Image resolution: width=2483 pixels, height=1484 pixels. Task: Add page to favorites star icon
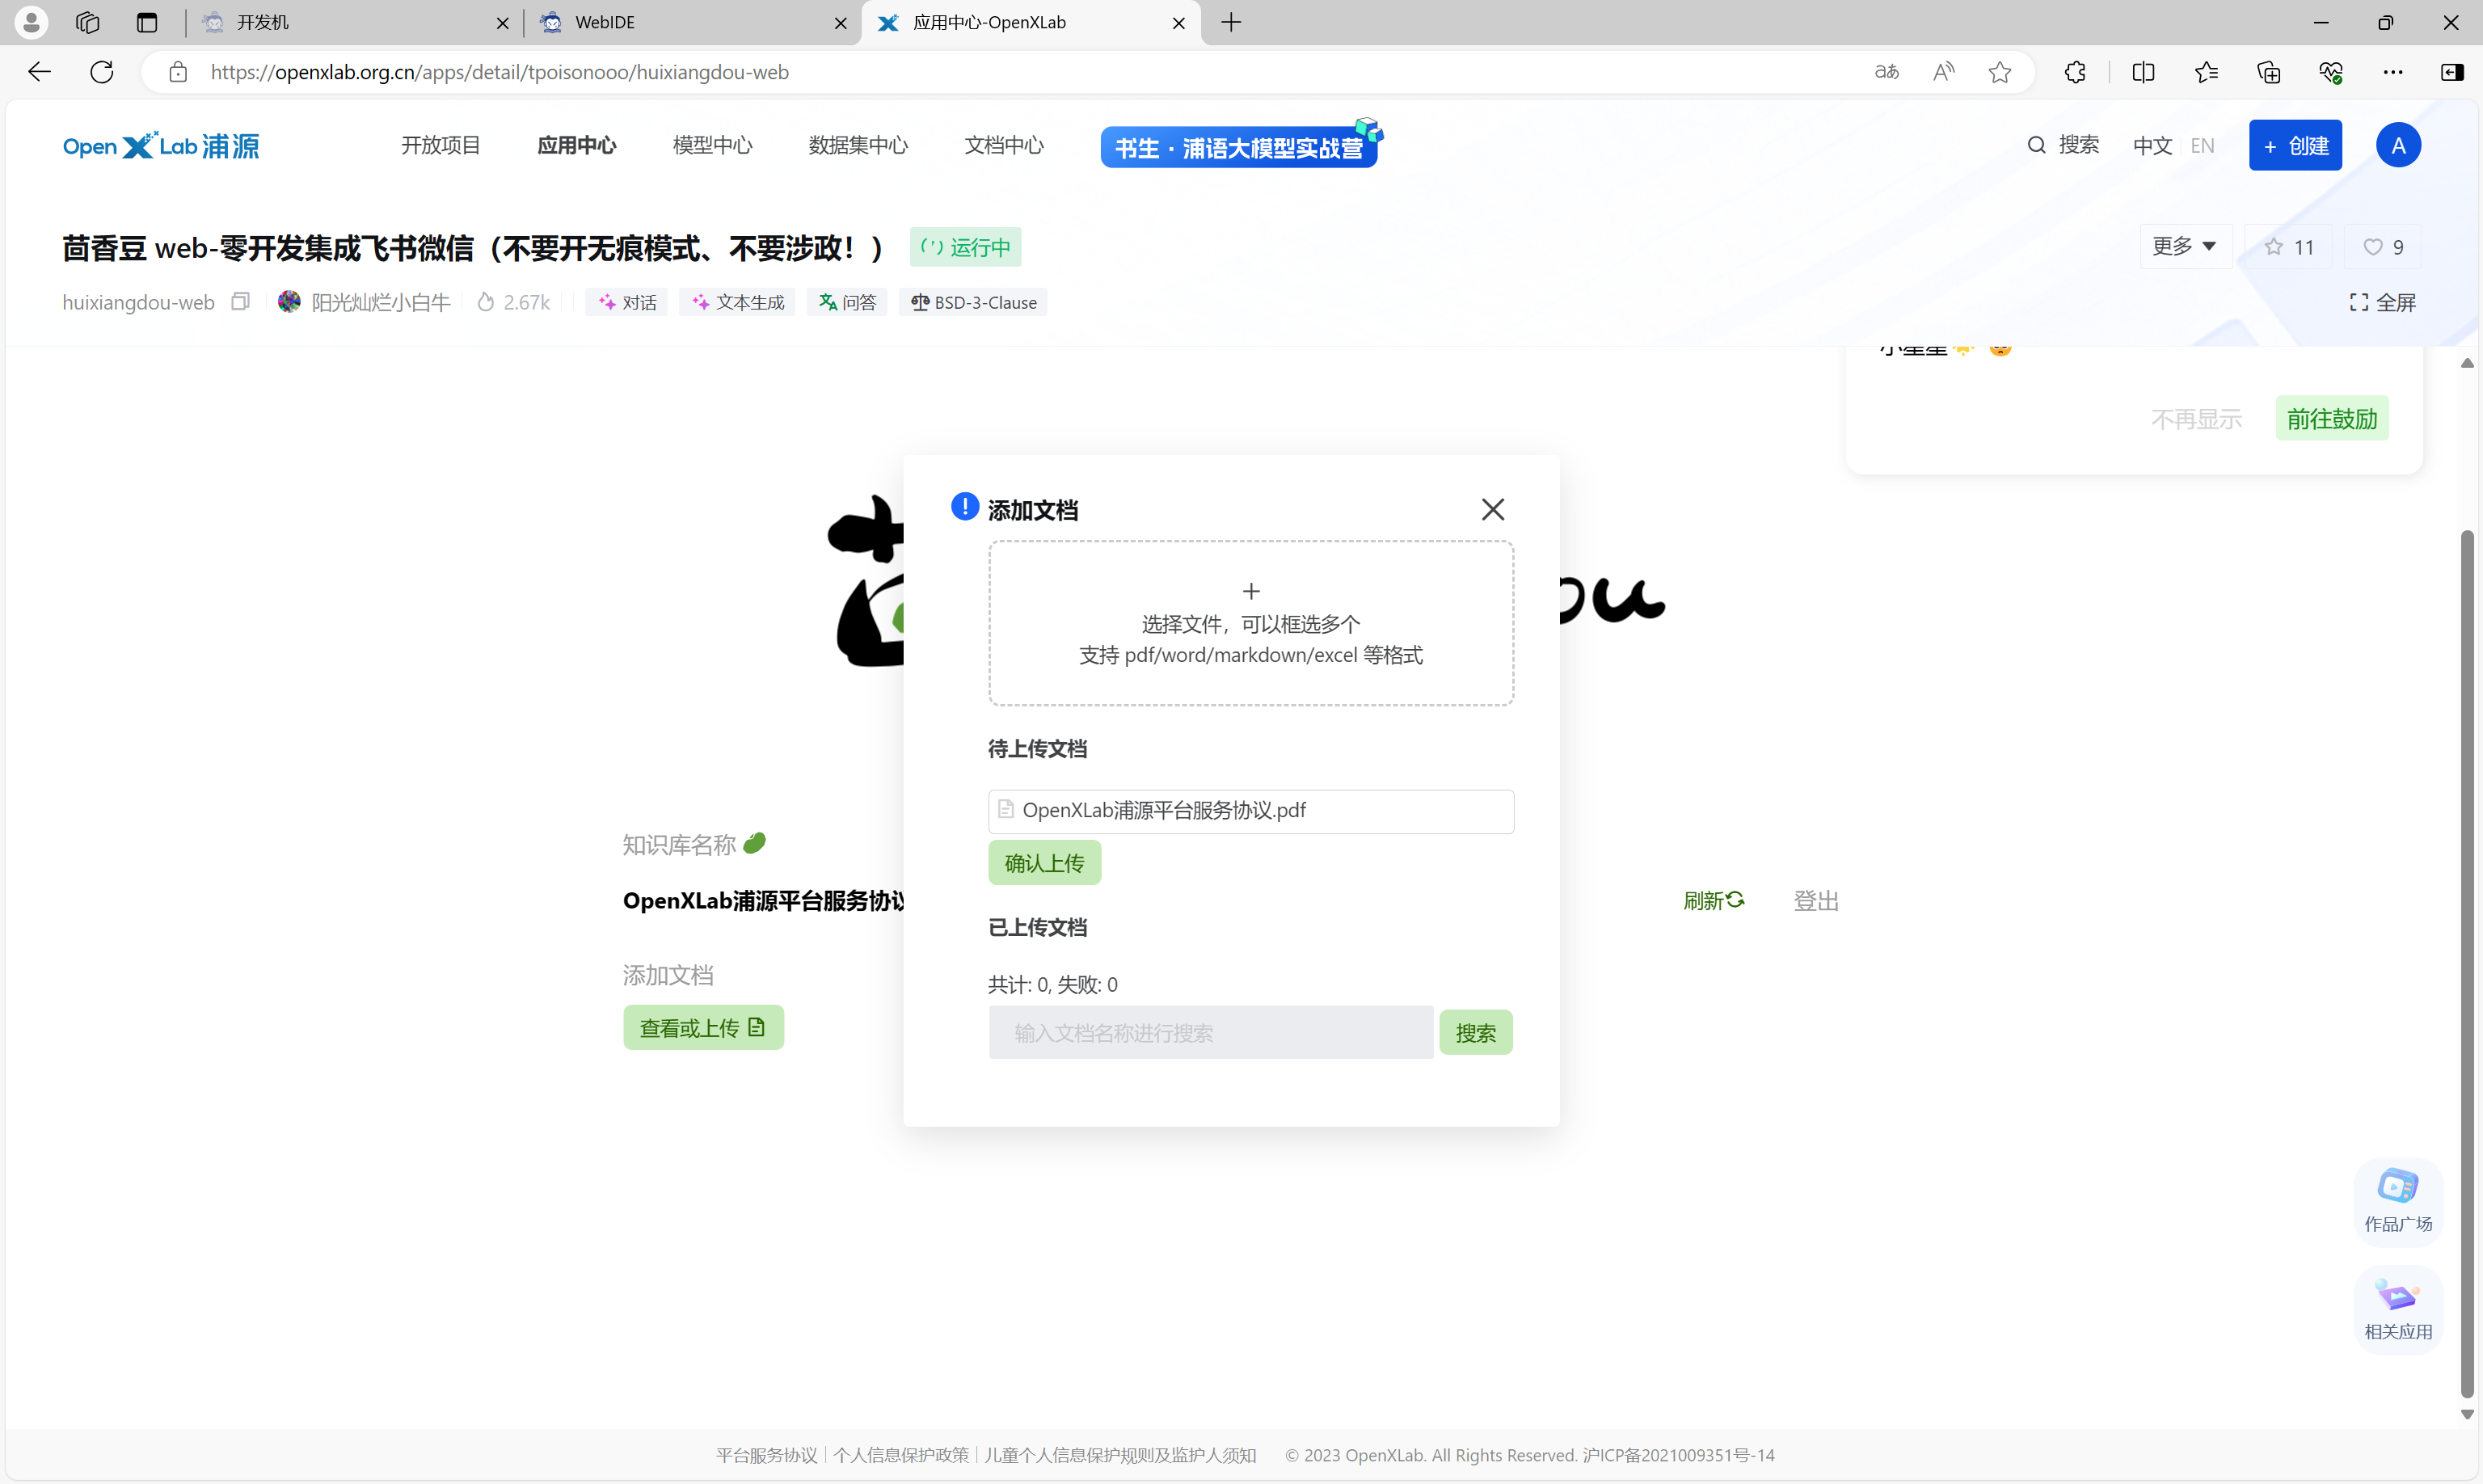click(x=2000, y=72)
